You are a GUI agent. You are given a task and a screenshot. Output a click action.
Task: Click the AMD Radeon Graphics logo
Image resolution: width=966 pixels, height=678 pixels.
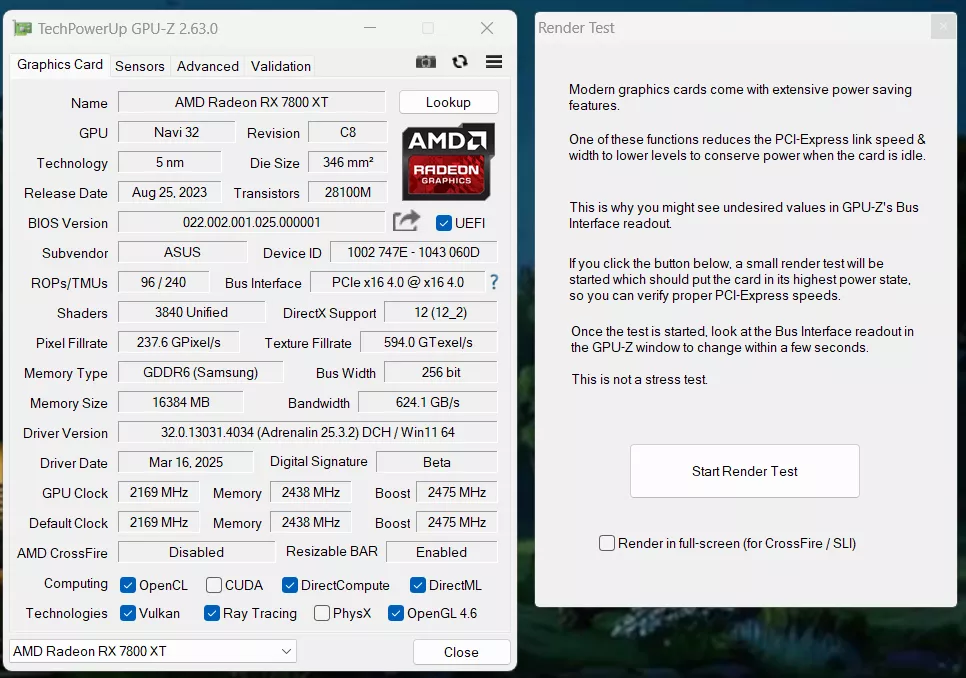click(448, 161)
